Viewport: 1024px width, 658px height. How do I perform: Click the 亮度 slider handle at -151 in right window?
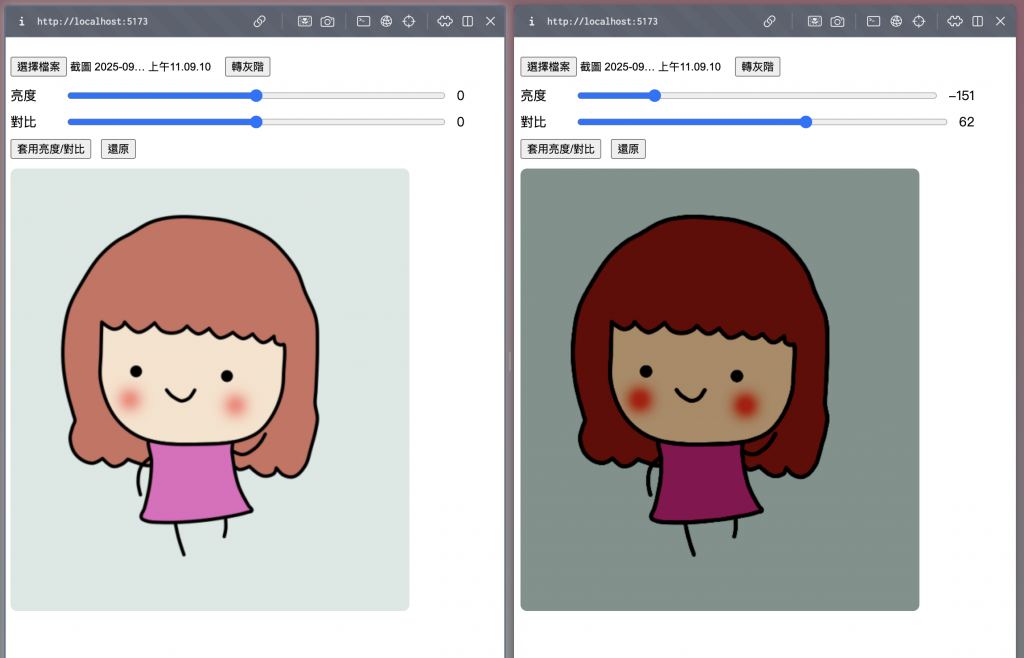coord(655,96)
